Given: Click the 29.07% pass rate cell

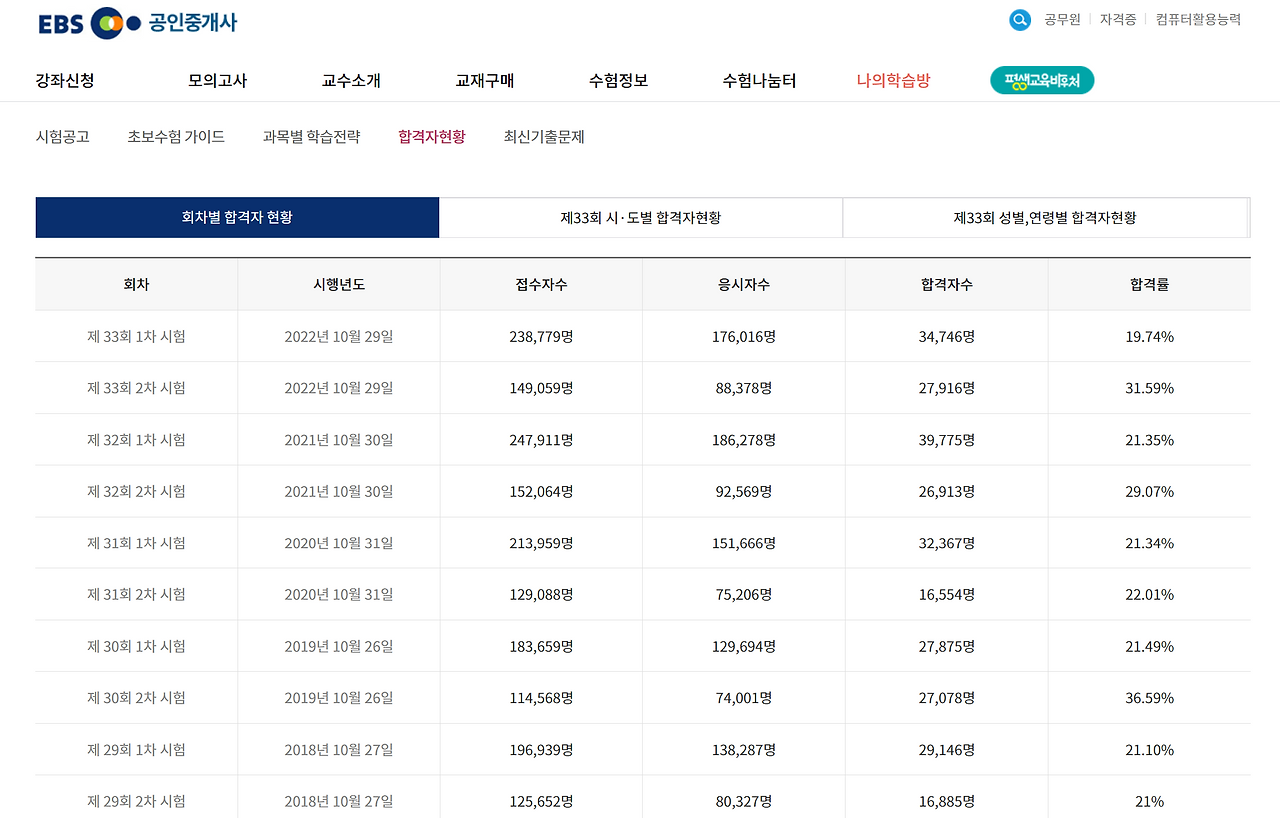Looking at the screenshot, I should pyautogui.click(x=1149, y=492).
